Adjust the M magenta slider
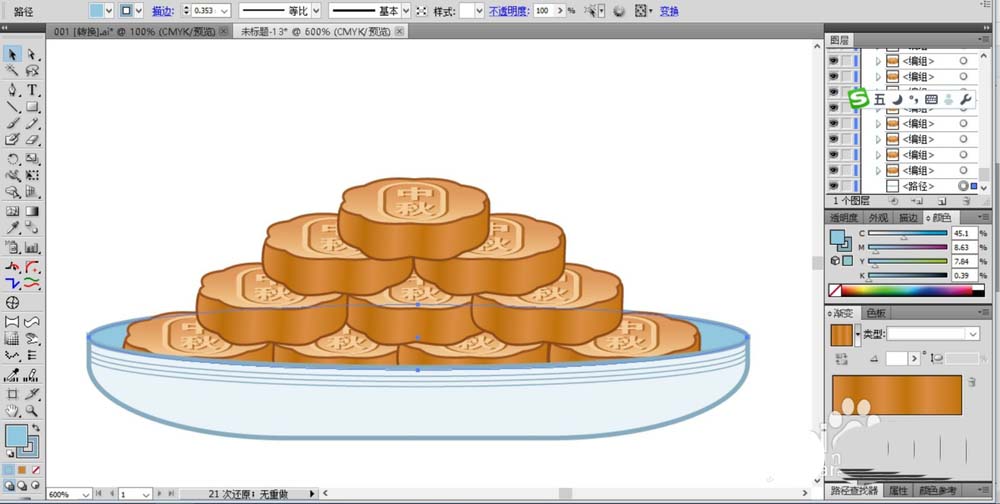Image resolution: width=1000 pixels, height=504 pixels. click(x=908, y=248)
